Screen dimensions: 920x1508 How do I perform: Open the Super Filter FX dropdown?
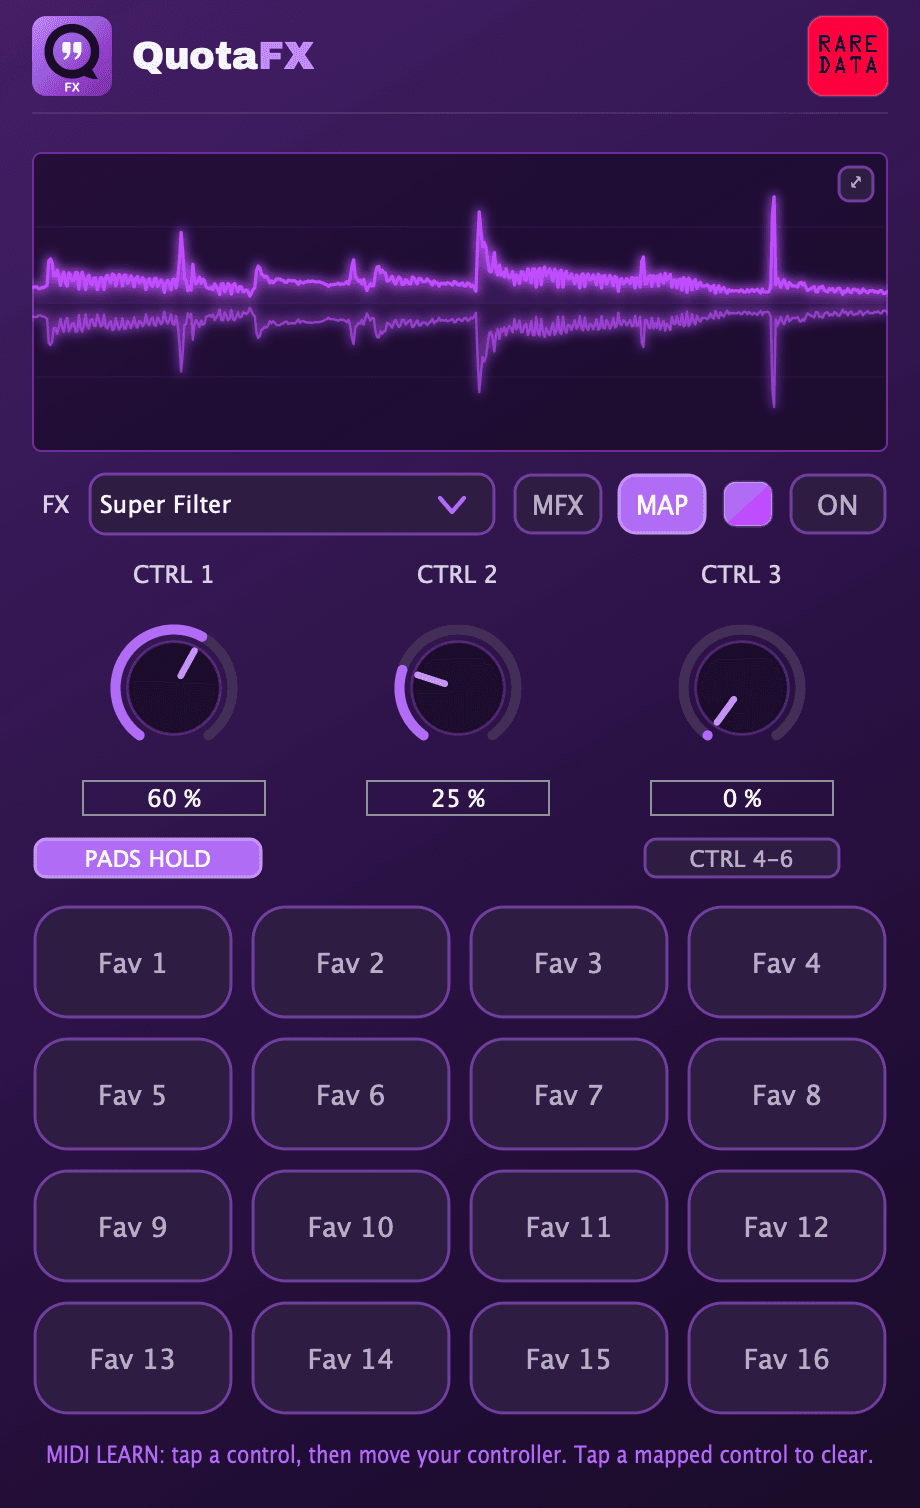click(x=292, y=504)
